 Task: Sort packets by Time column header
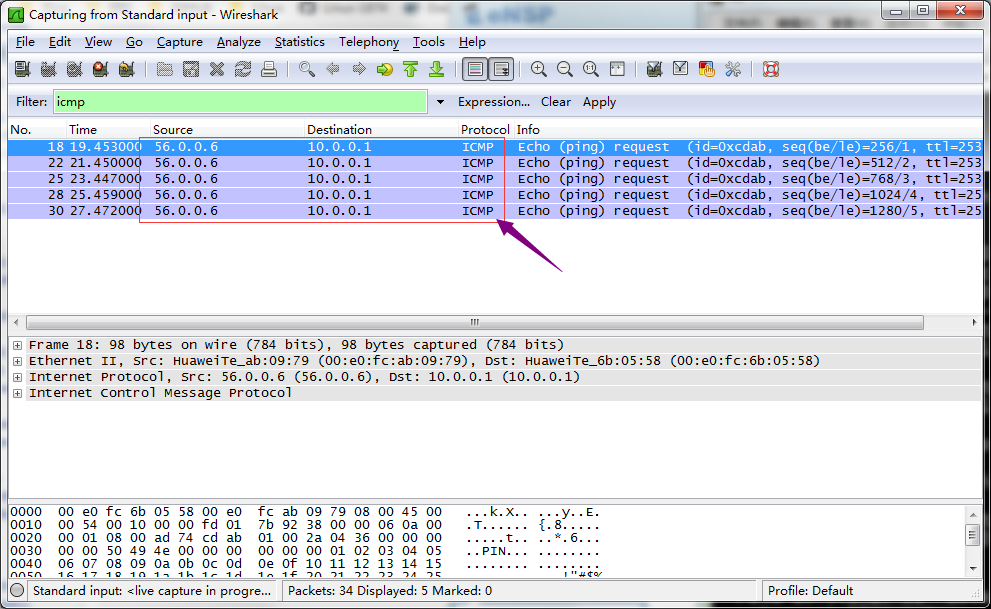[x=108, y=130]
